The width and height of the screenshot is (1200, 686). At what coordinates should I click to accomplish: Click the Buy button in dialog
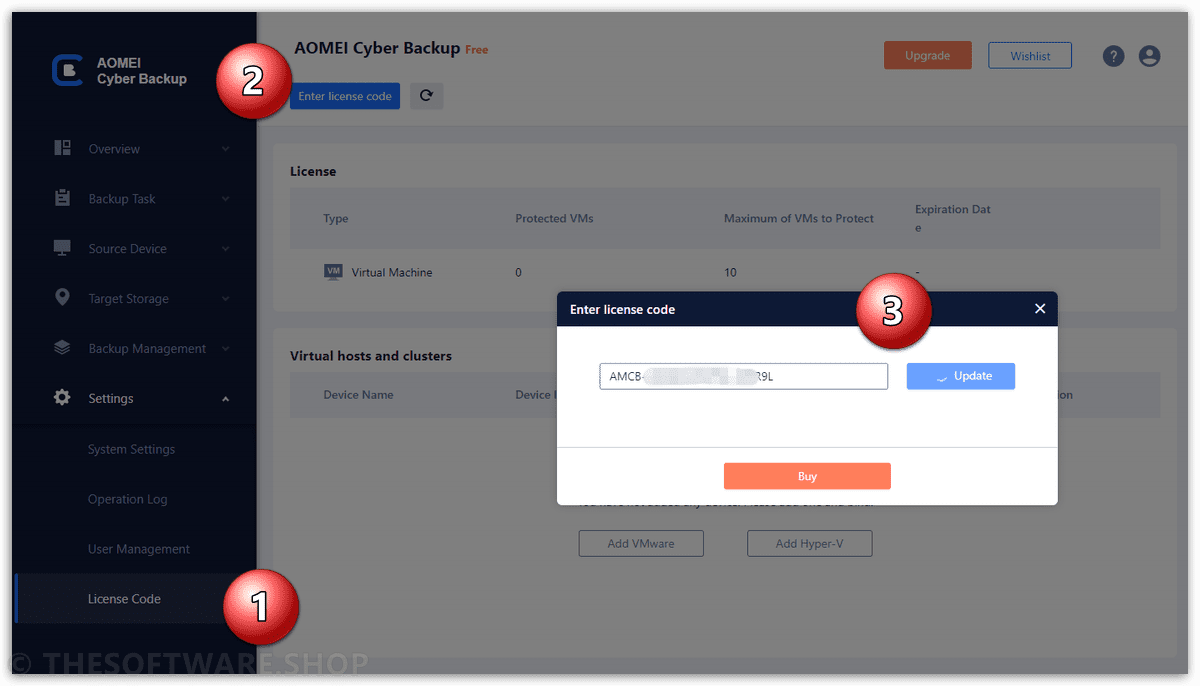(x=807, y=476)
